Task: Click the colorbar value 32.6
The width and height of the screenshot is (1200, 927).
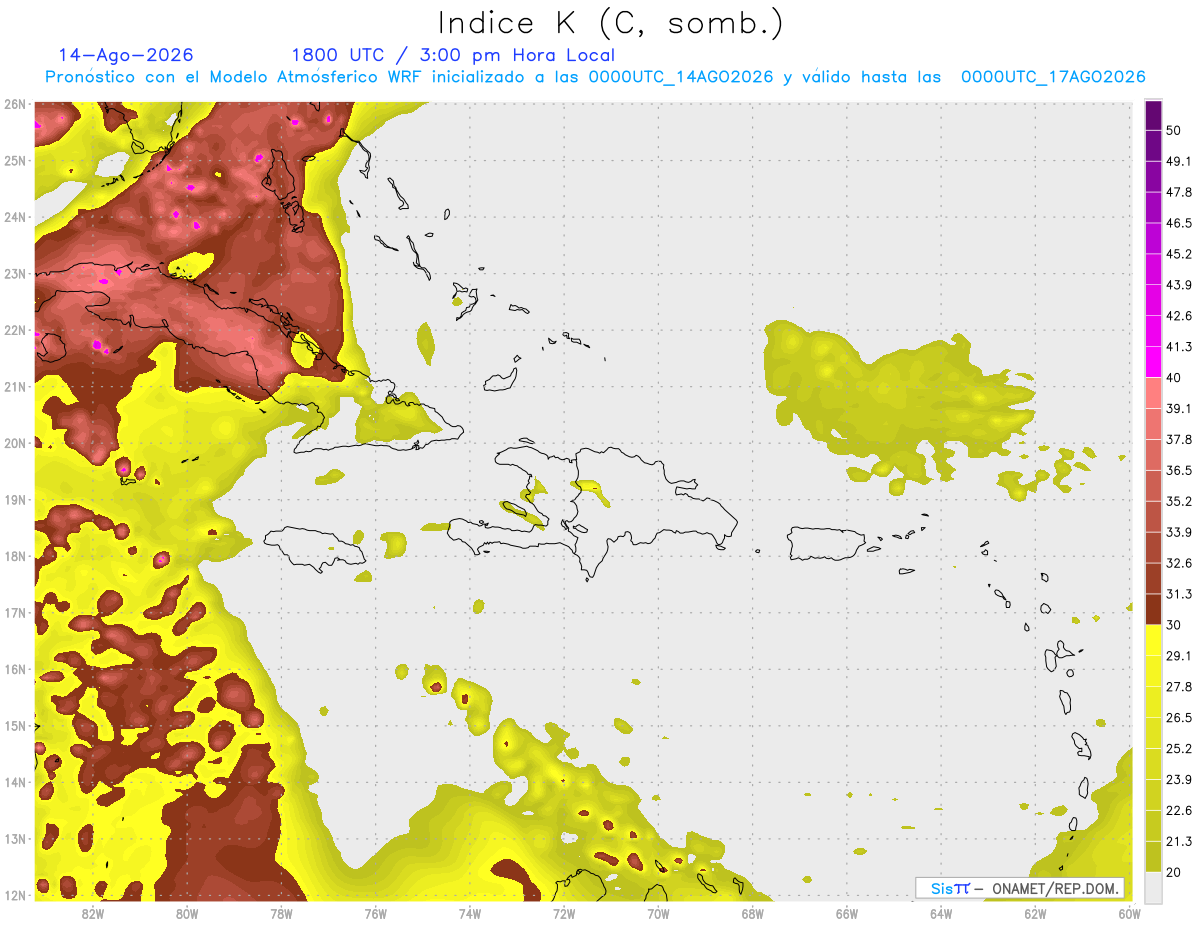Action: pyautogui.click(x=1179, y=563)
